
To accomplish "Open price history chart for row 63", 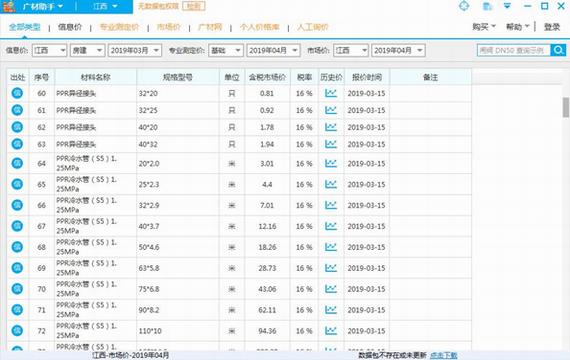I will point(331,144).
